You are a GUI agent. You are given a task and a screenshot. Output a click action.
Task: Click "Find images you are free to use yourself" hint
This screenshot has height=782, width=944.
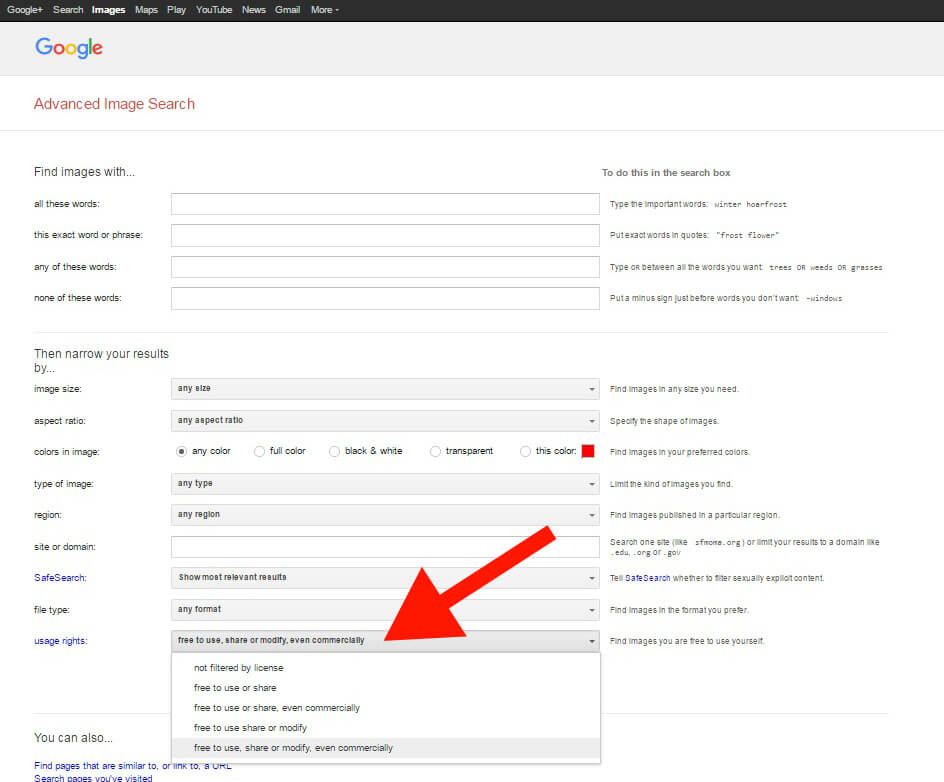[x=687, y=641]
